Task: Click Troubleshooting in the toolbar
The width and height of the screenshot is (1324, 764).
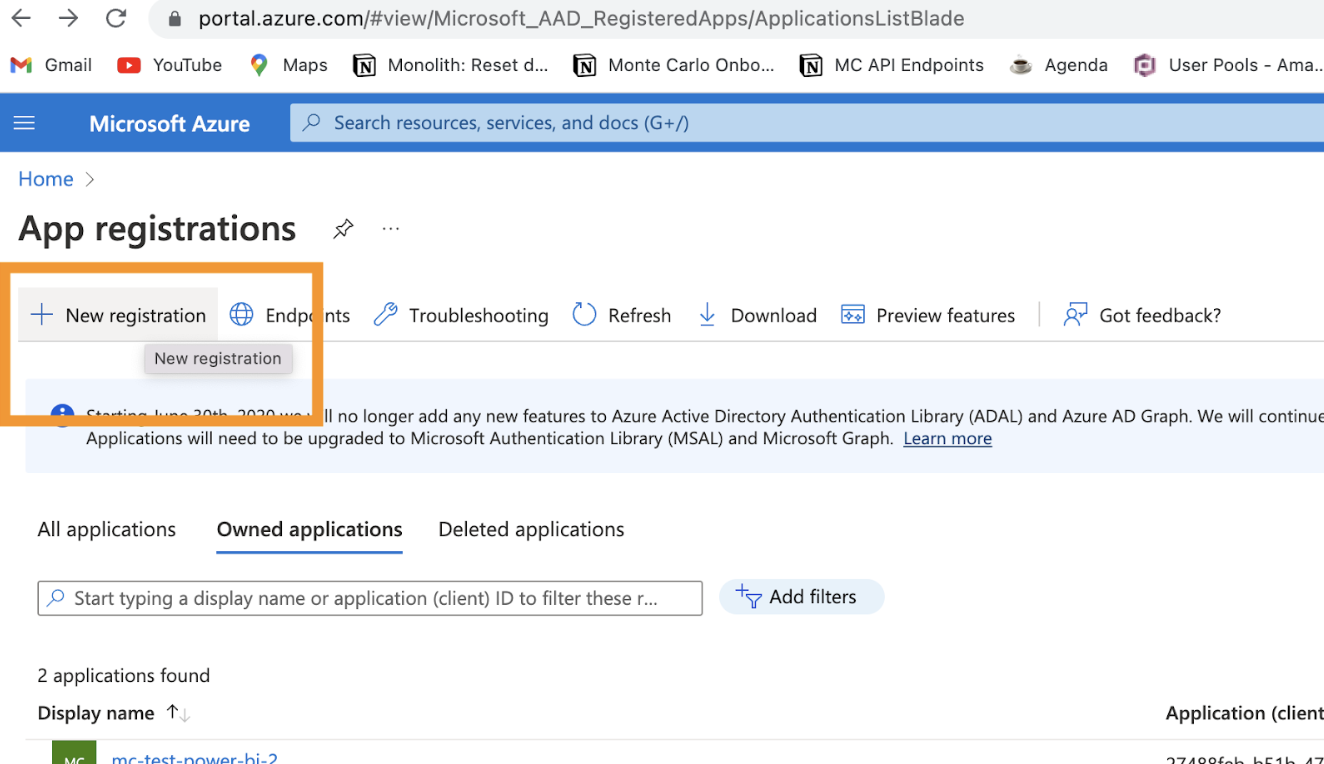Action: (x=478, y=316)
